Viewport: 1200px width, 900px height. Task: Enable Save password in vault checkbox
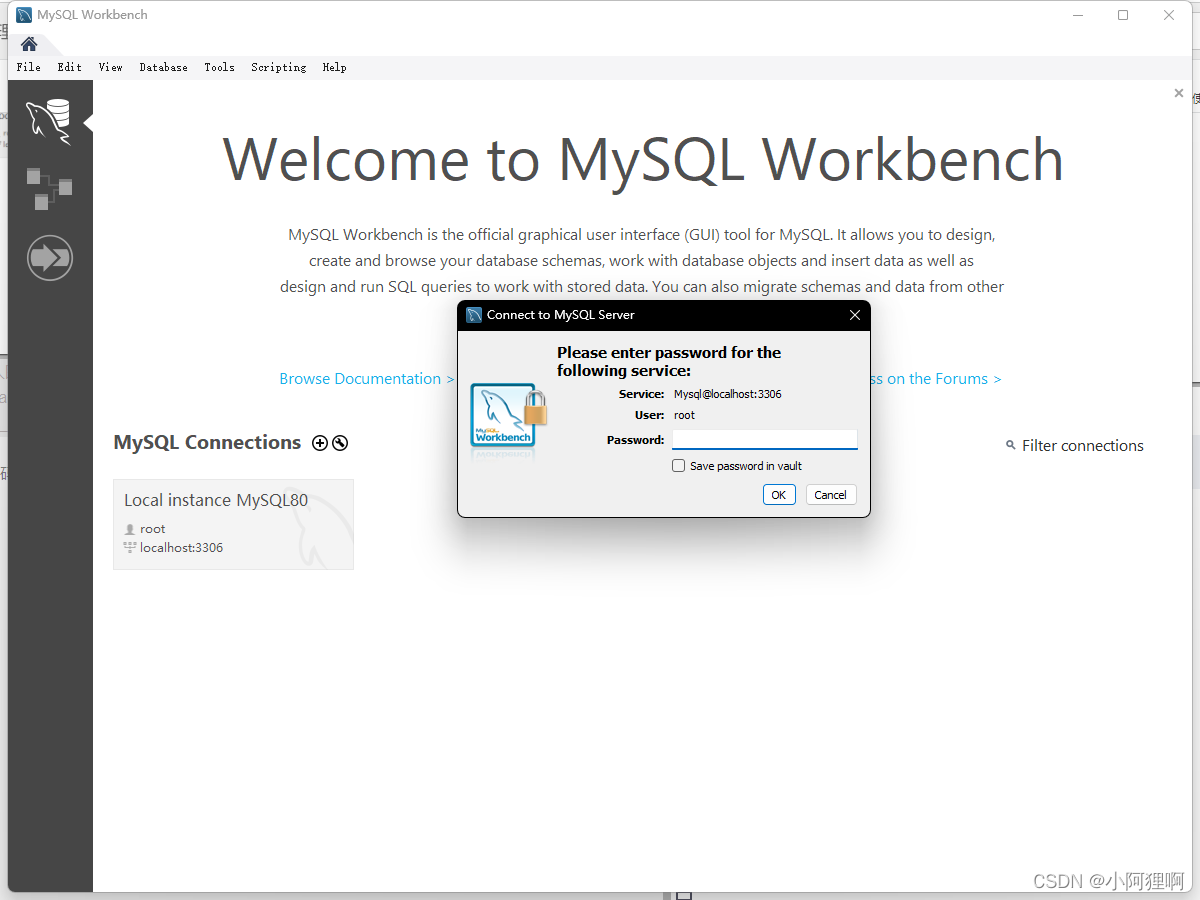(x=679, y=466)
